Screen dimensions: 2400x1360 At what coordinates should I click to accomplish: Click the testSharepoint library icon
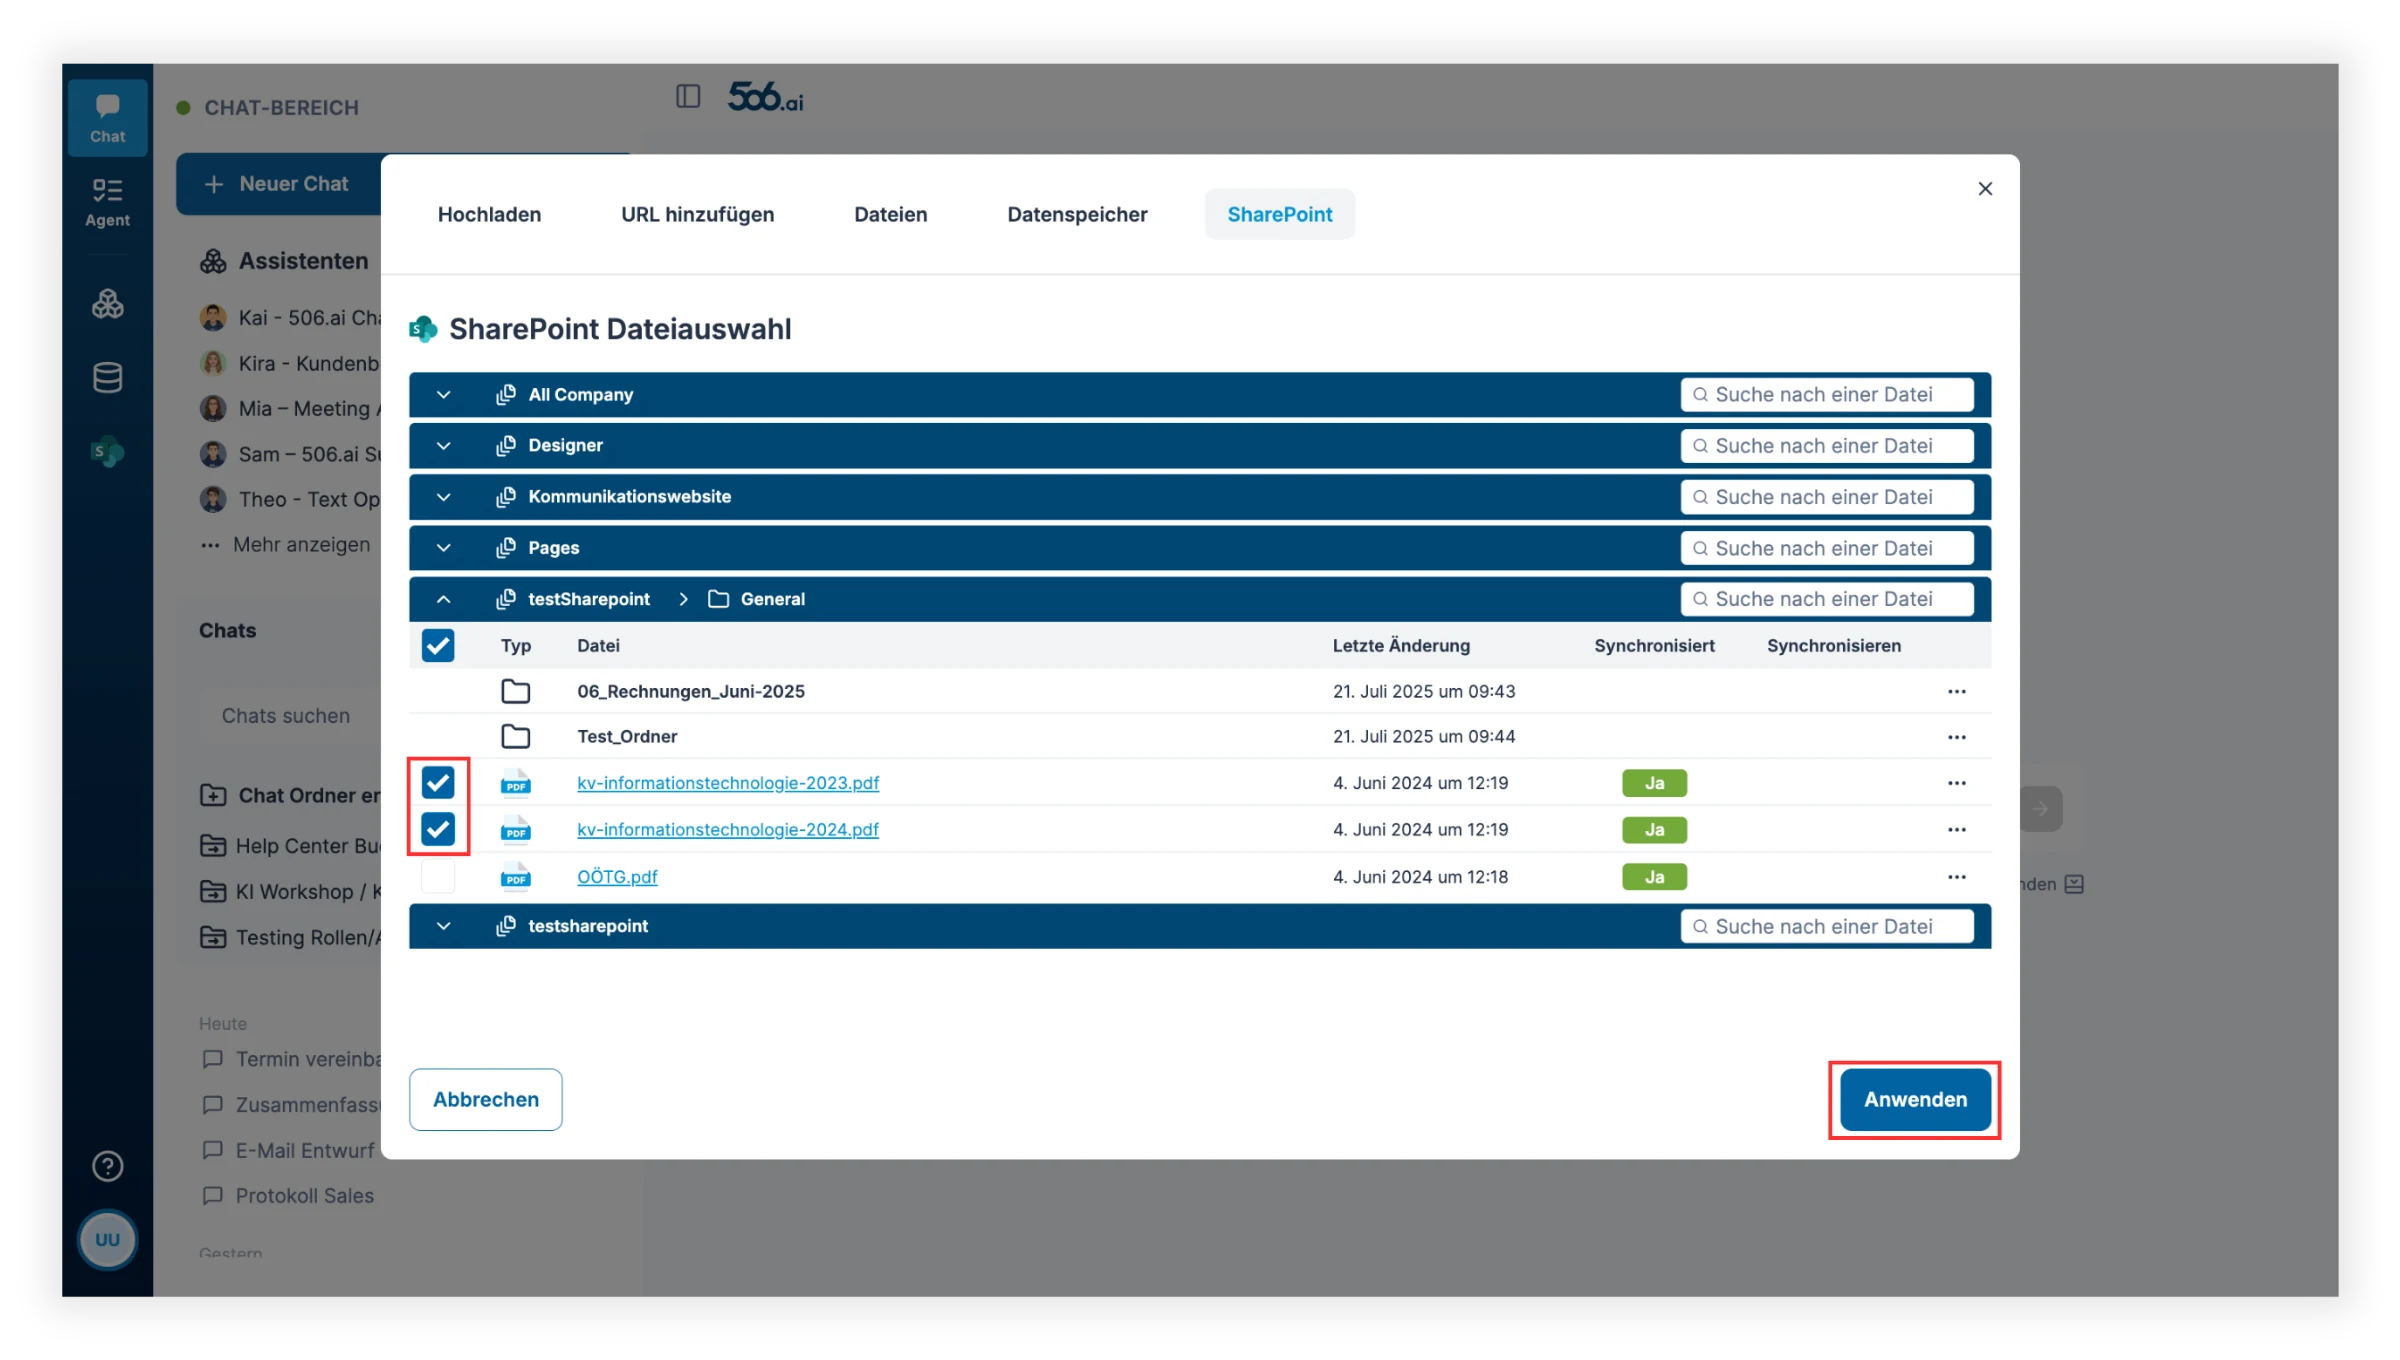506,599
